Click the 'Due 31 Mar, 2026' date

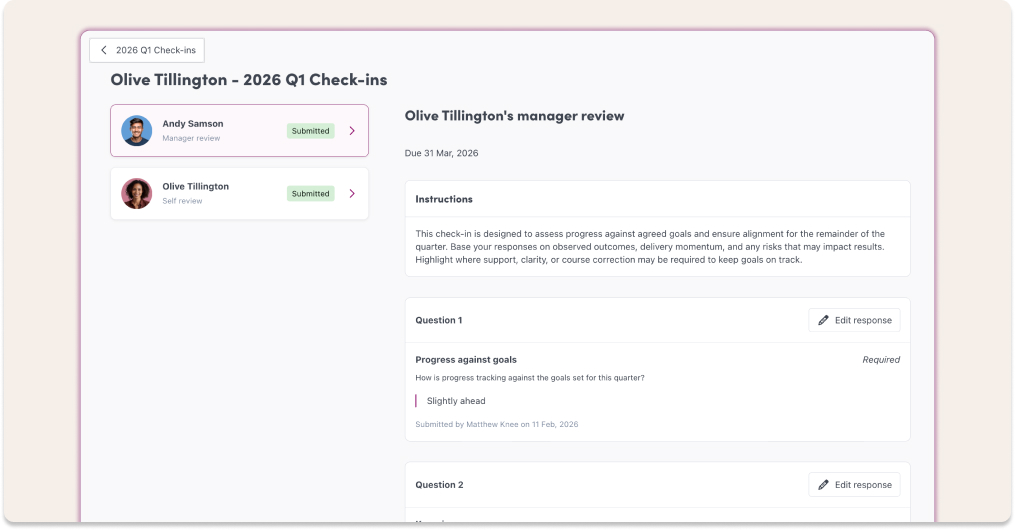pos(441,153)
